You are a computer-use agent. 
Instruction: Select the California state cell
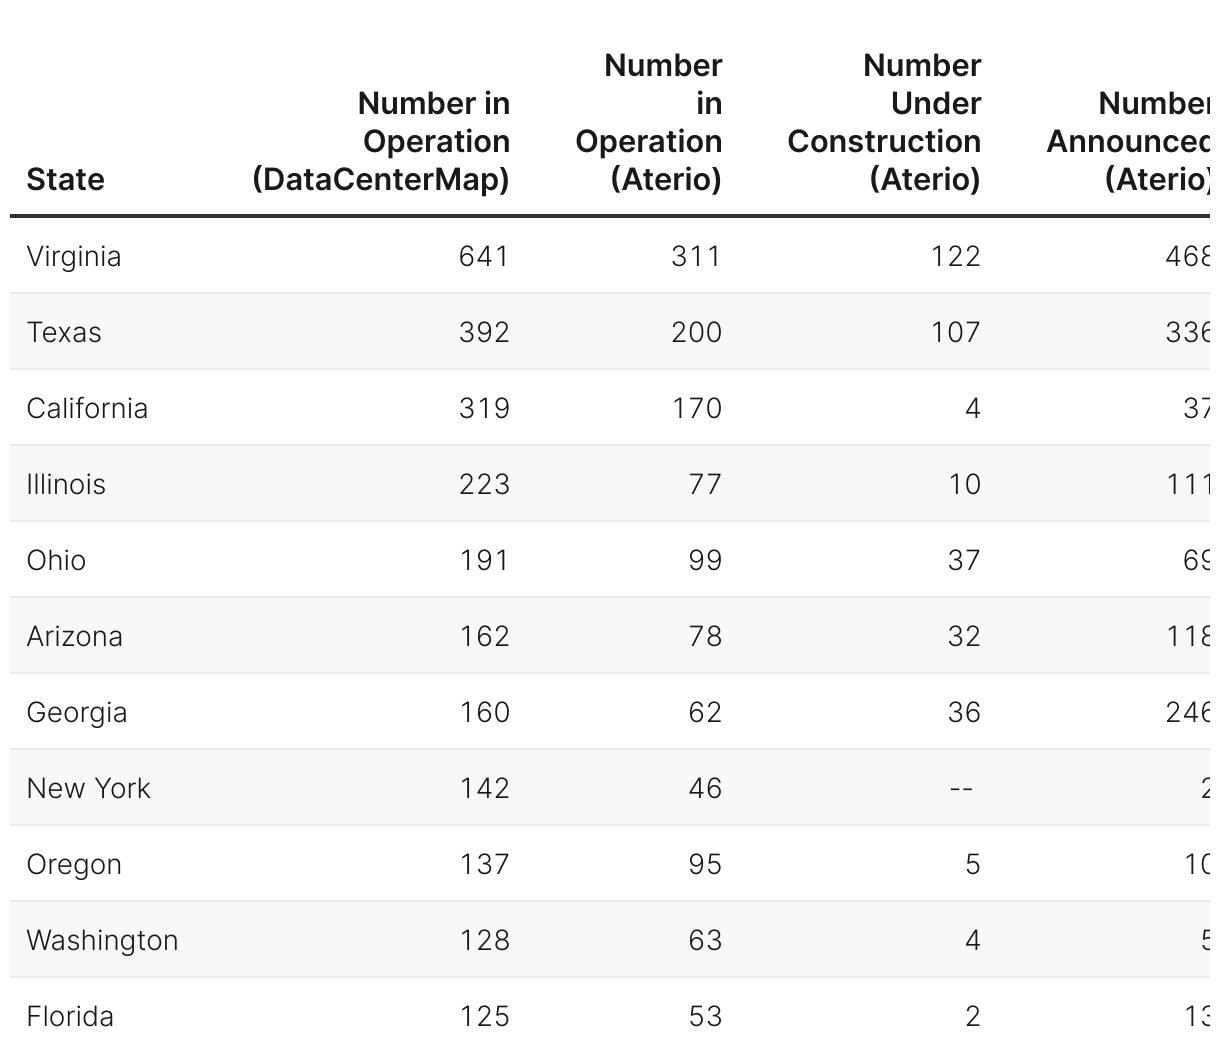[x=87, y=408]
